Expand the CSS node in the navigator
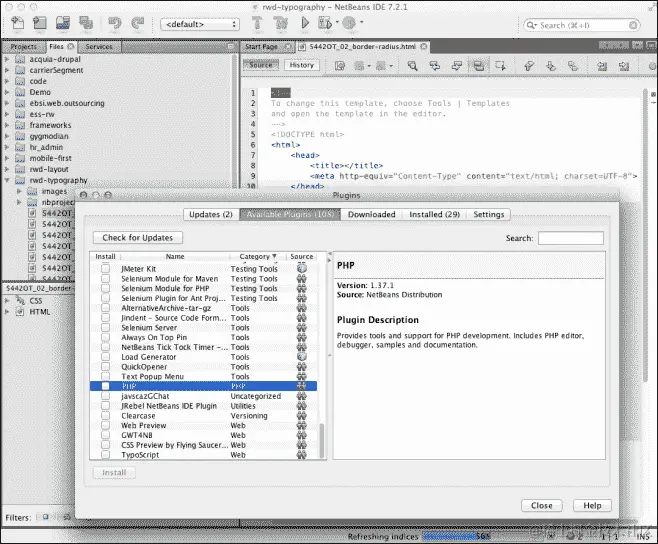The image size is (658, 544). click(x=7, y=301)
